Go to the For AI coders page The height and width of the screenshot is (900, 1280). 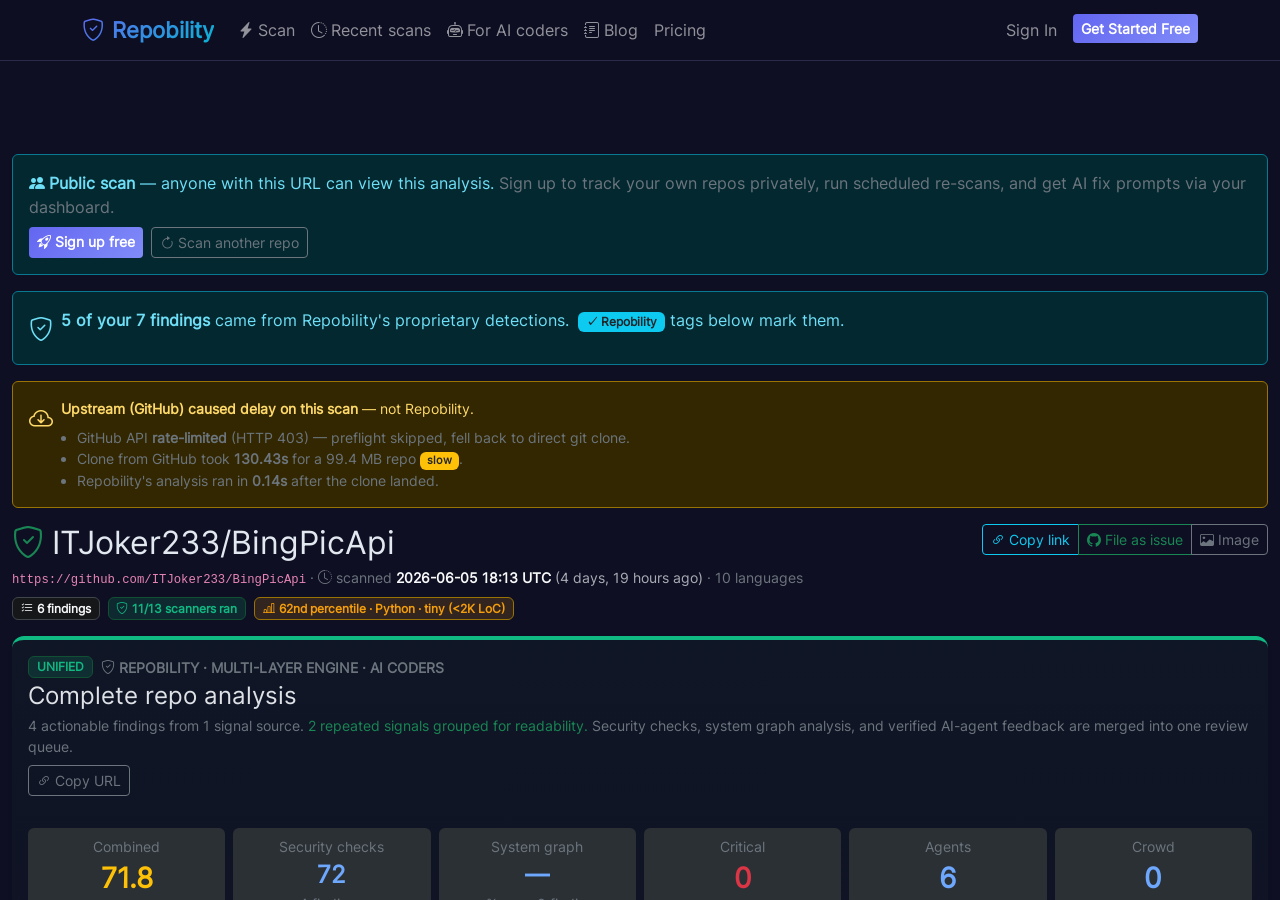(508, 30)
